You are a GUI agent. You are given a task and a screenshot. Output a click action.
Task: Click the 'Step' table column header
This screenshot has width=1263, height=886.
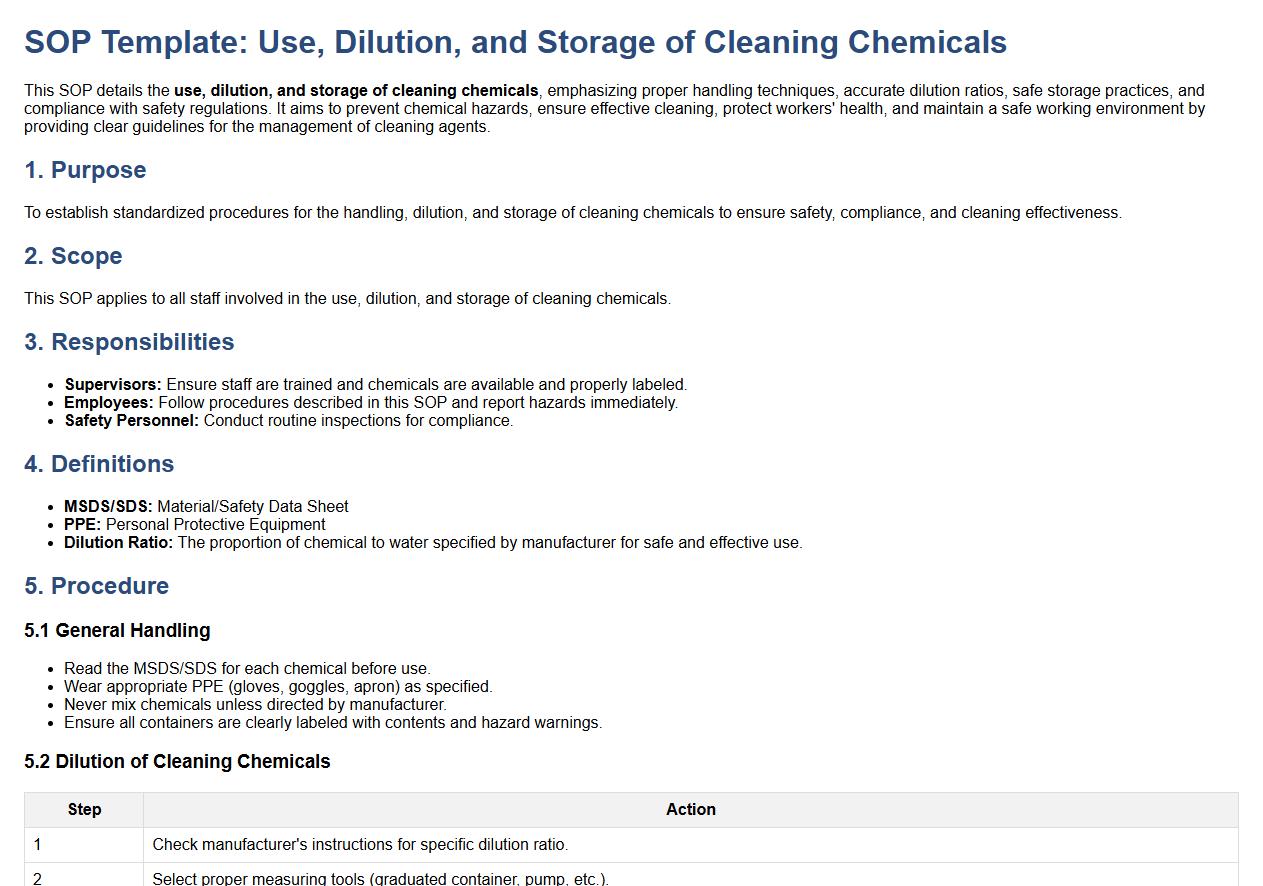point(84,809)
